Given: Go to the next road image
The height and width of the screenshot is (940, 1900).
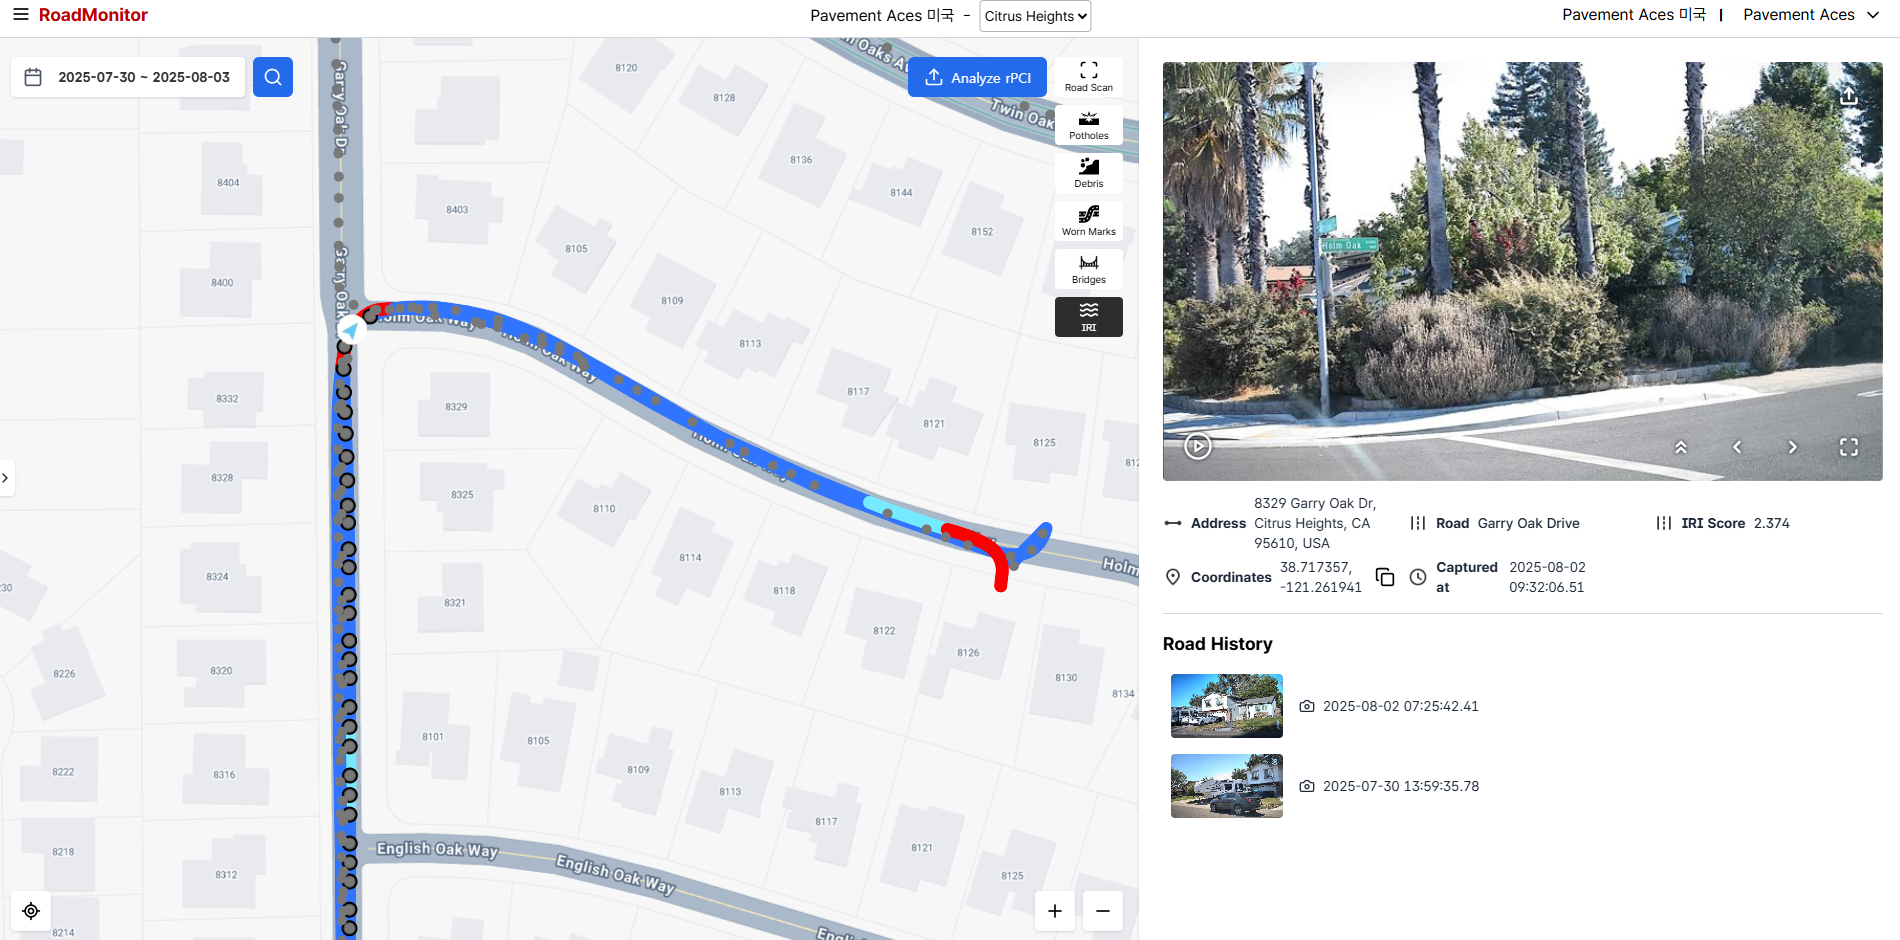Looking at the screenshot, I should 1792,447.
